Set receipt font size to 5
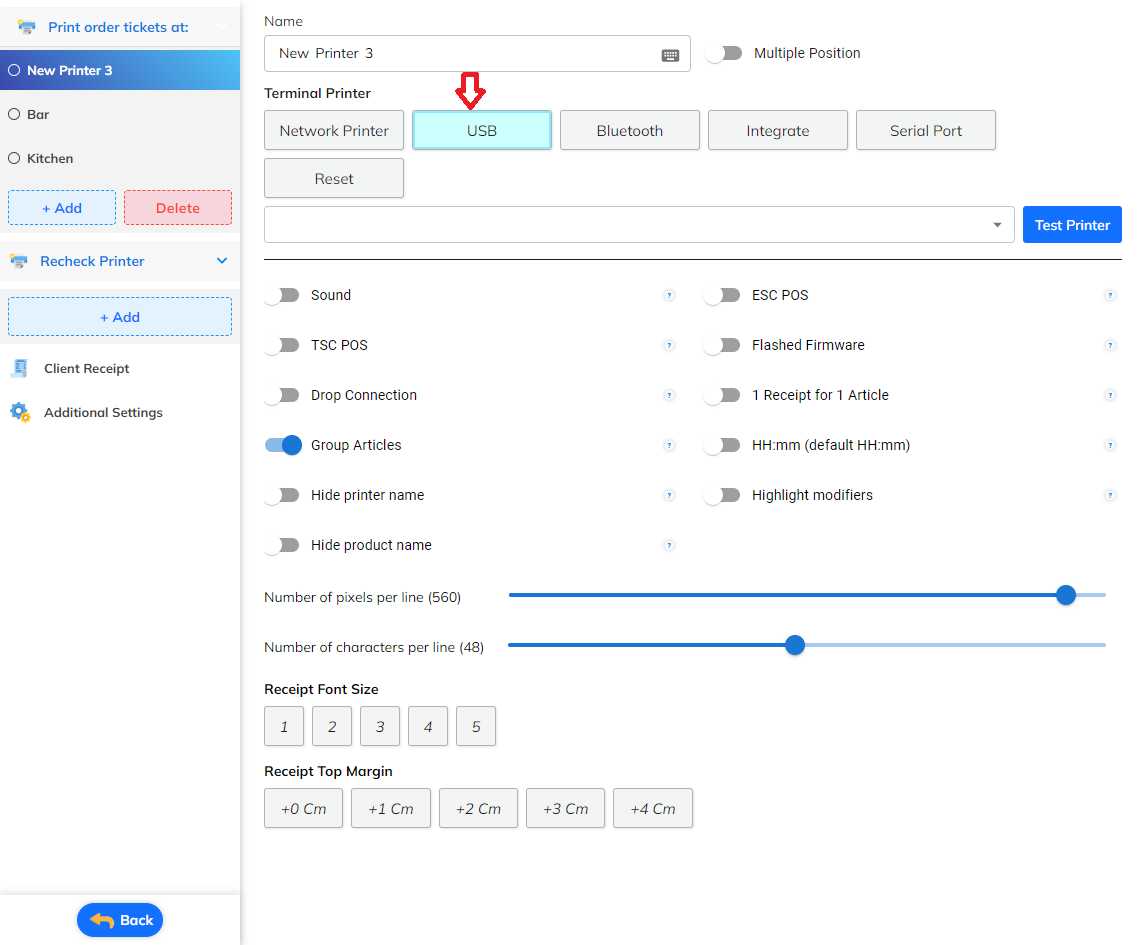 pos(476,726)
